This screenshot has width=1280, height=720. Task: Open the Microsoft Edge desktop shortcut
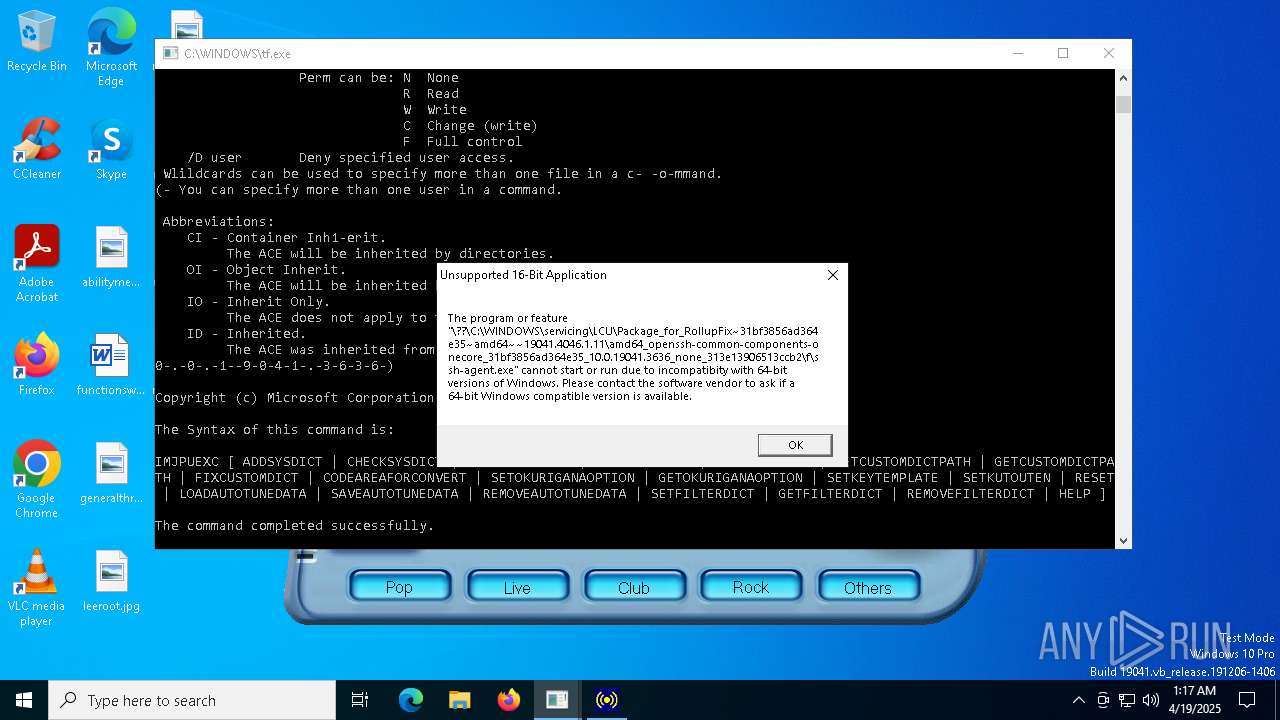[111, 48]
